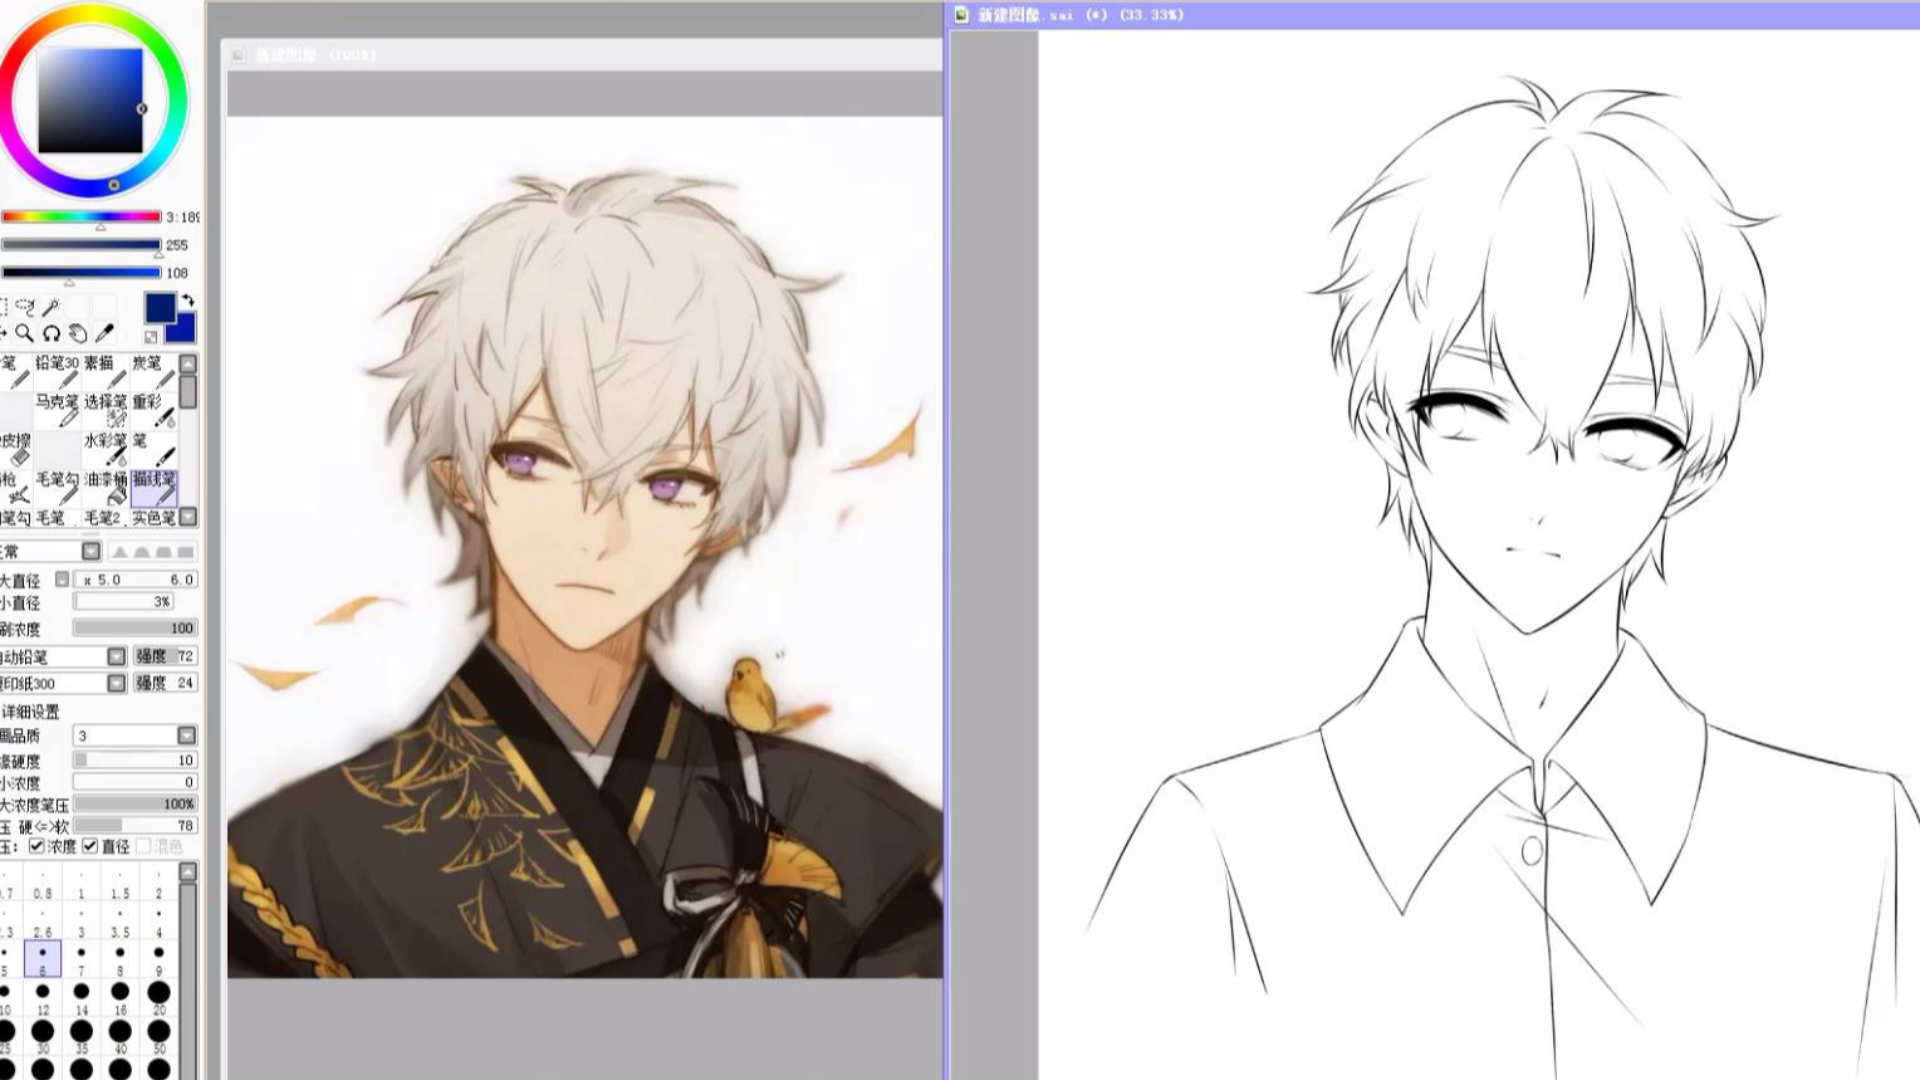The height and width of the screenshot is (1080, 1920).
Task: Click the slider showing value 108
Action: click(x=81, y=272)
